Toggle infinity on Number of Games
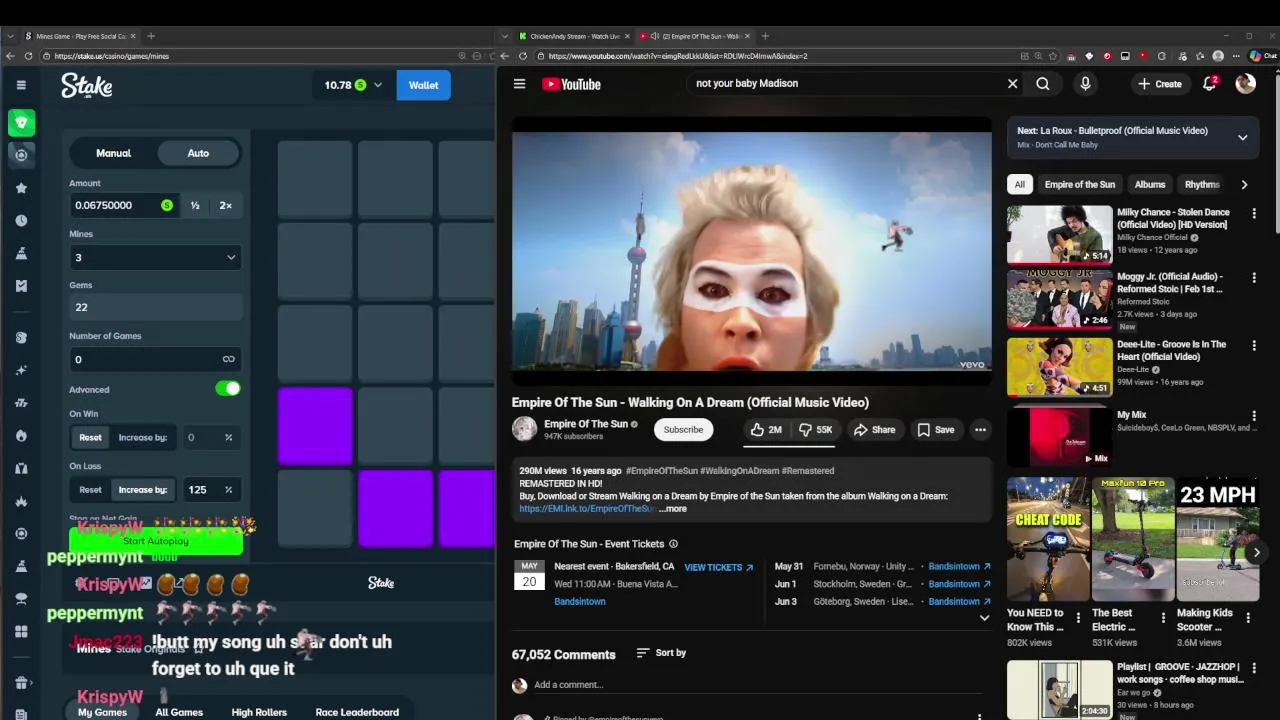This screenshot has height=720, width=1280. pos(229,359)
